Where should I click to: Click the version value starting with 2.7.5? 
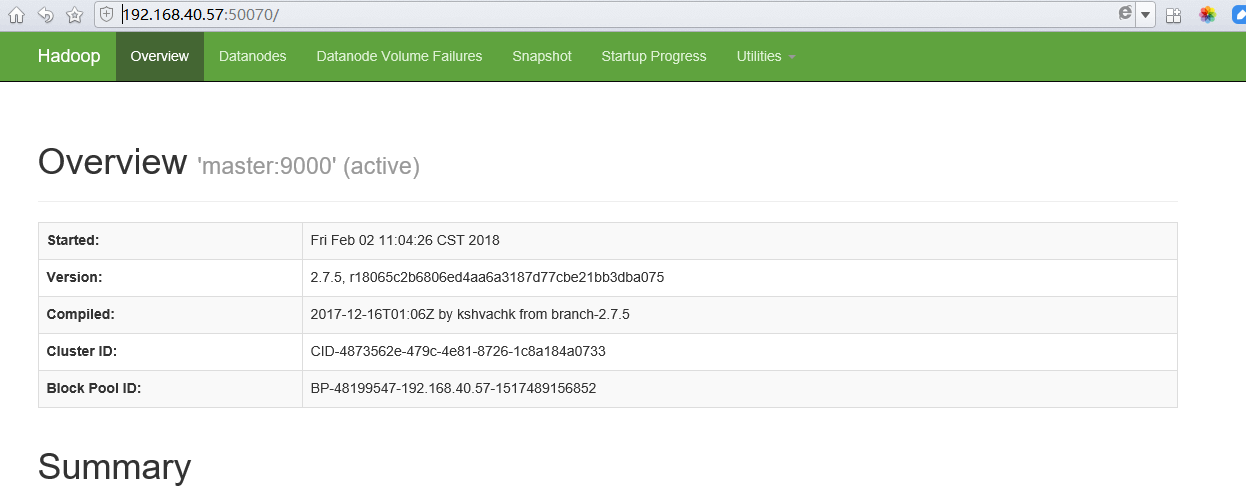click(488, 277)
